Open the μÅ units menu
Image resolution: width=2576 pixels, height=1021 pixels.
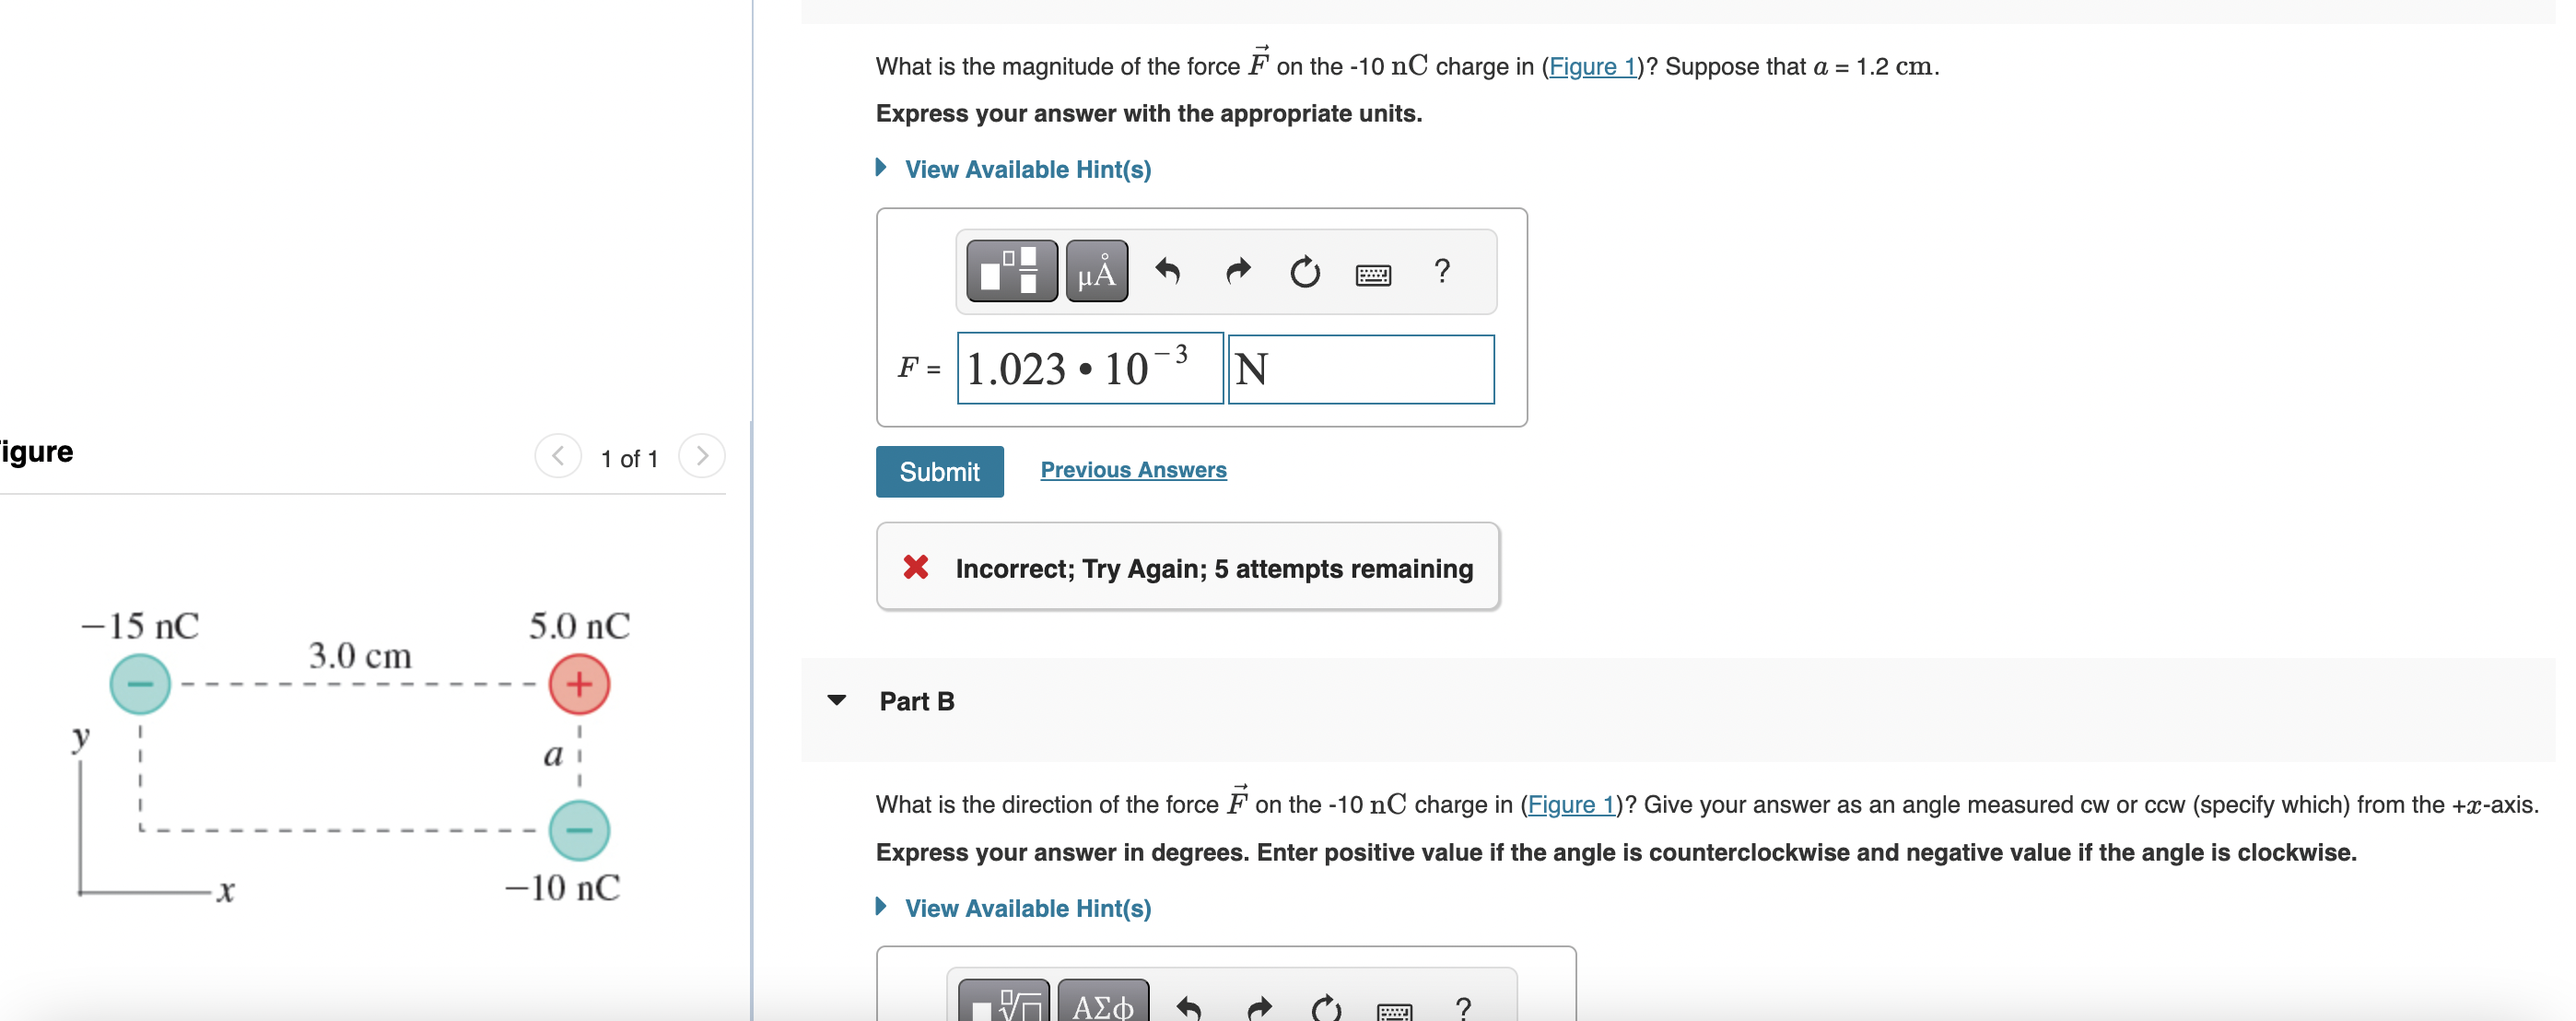pyautogui.click(x=1096, y=270)
